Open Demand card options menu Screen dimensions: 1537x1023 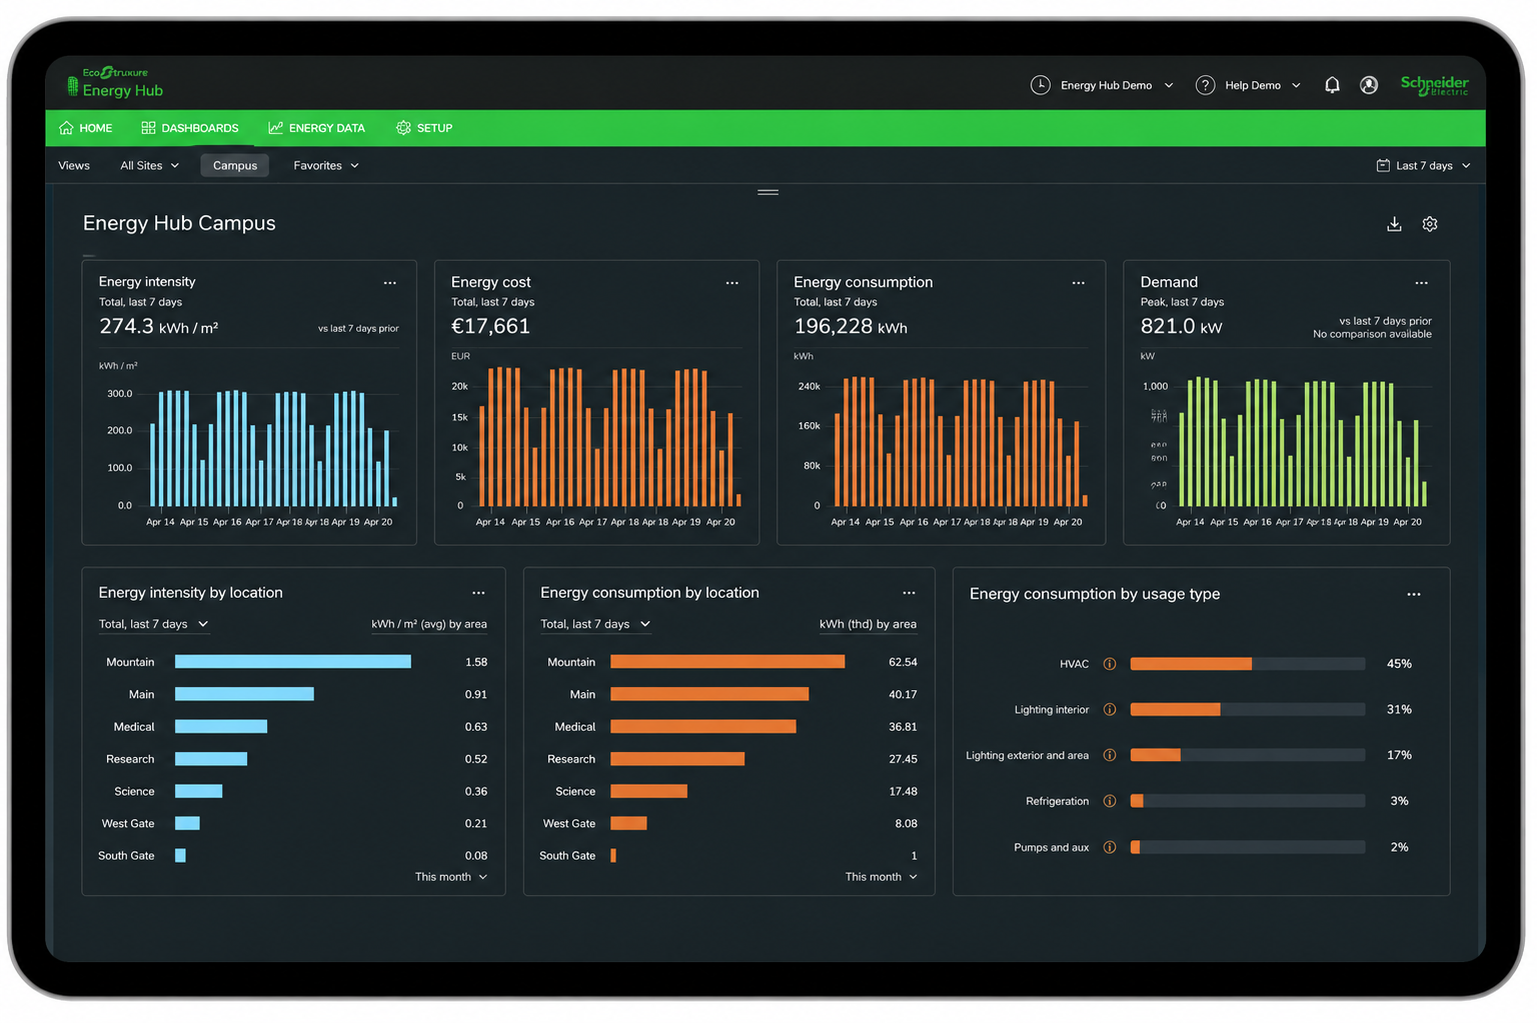tap(1421, 283)
